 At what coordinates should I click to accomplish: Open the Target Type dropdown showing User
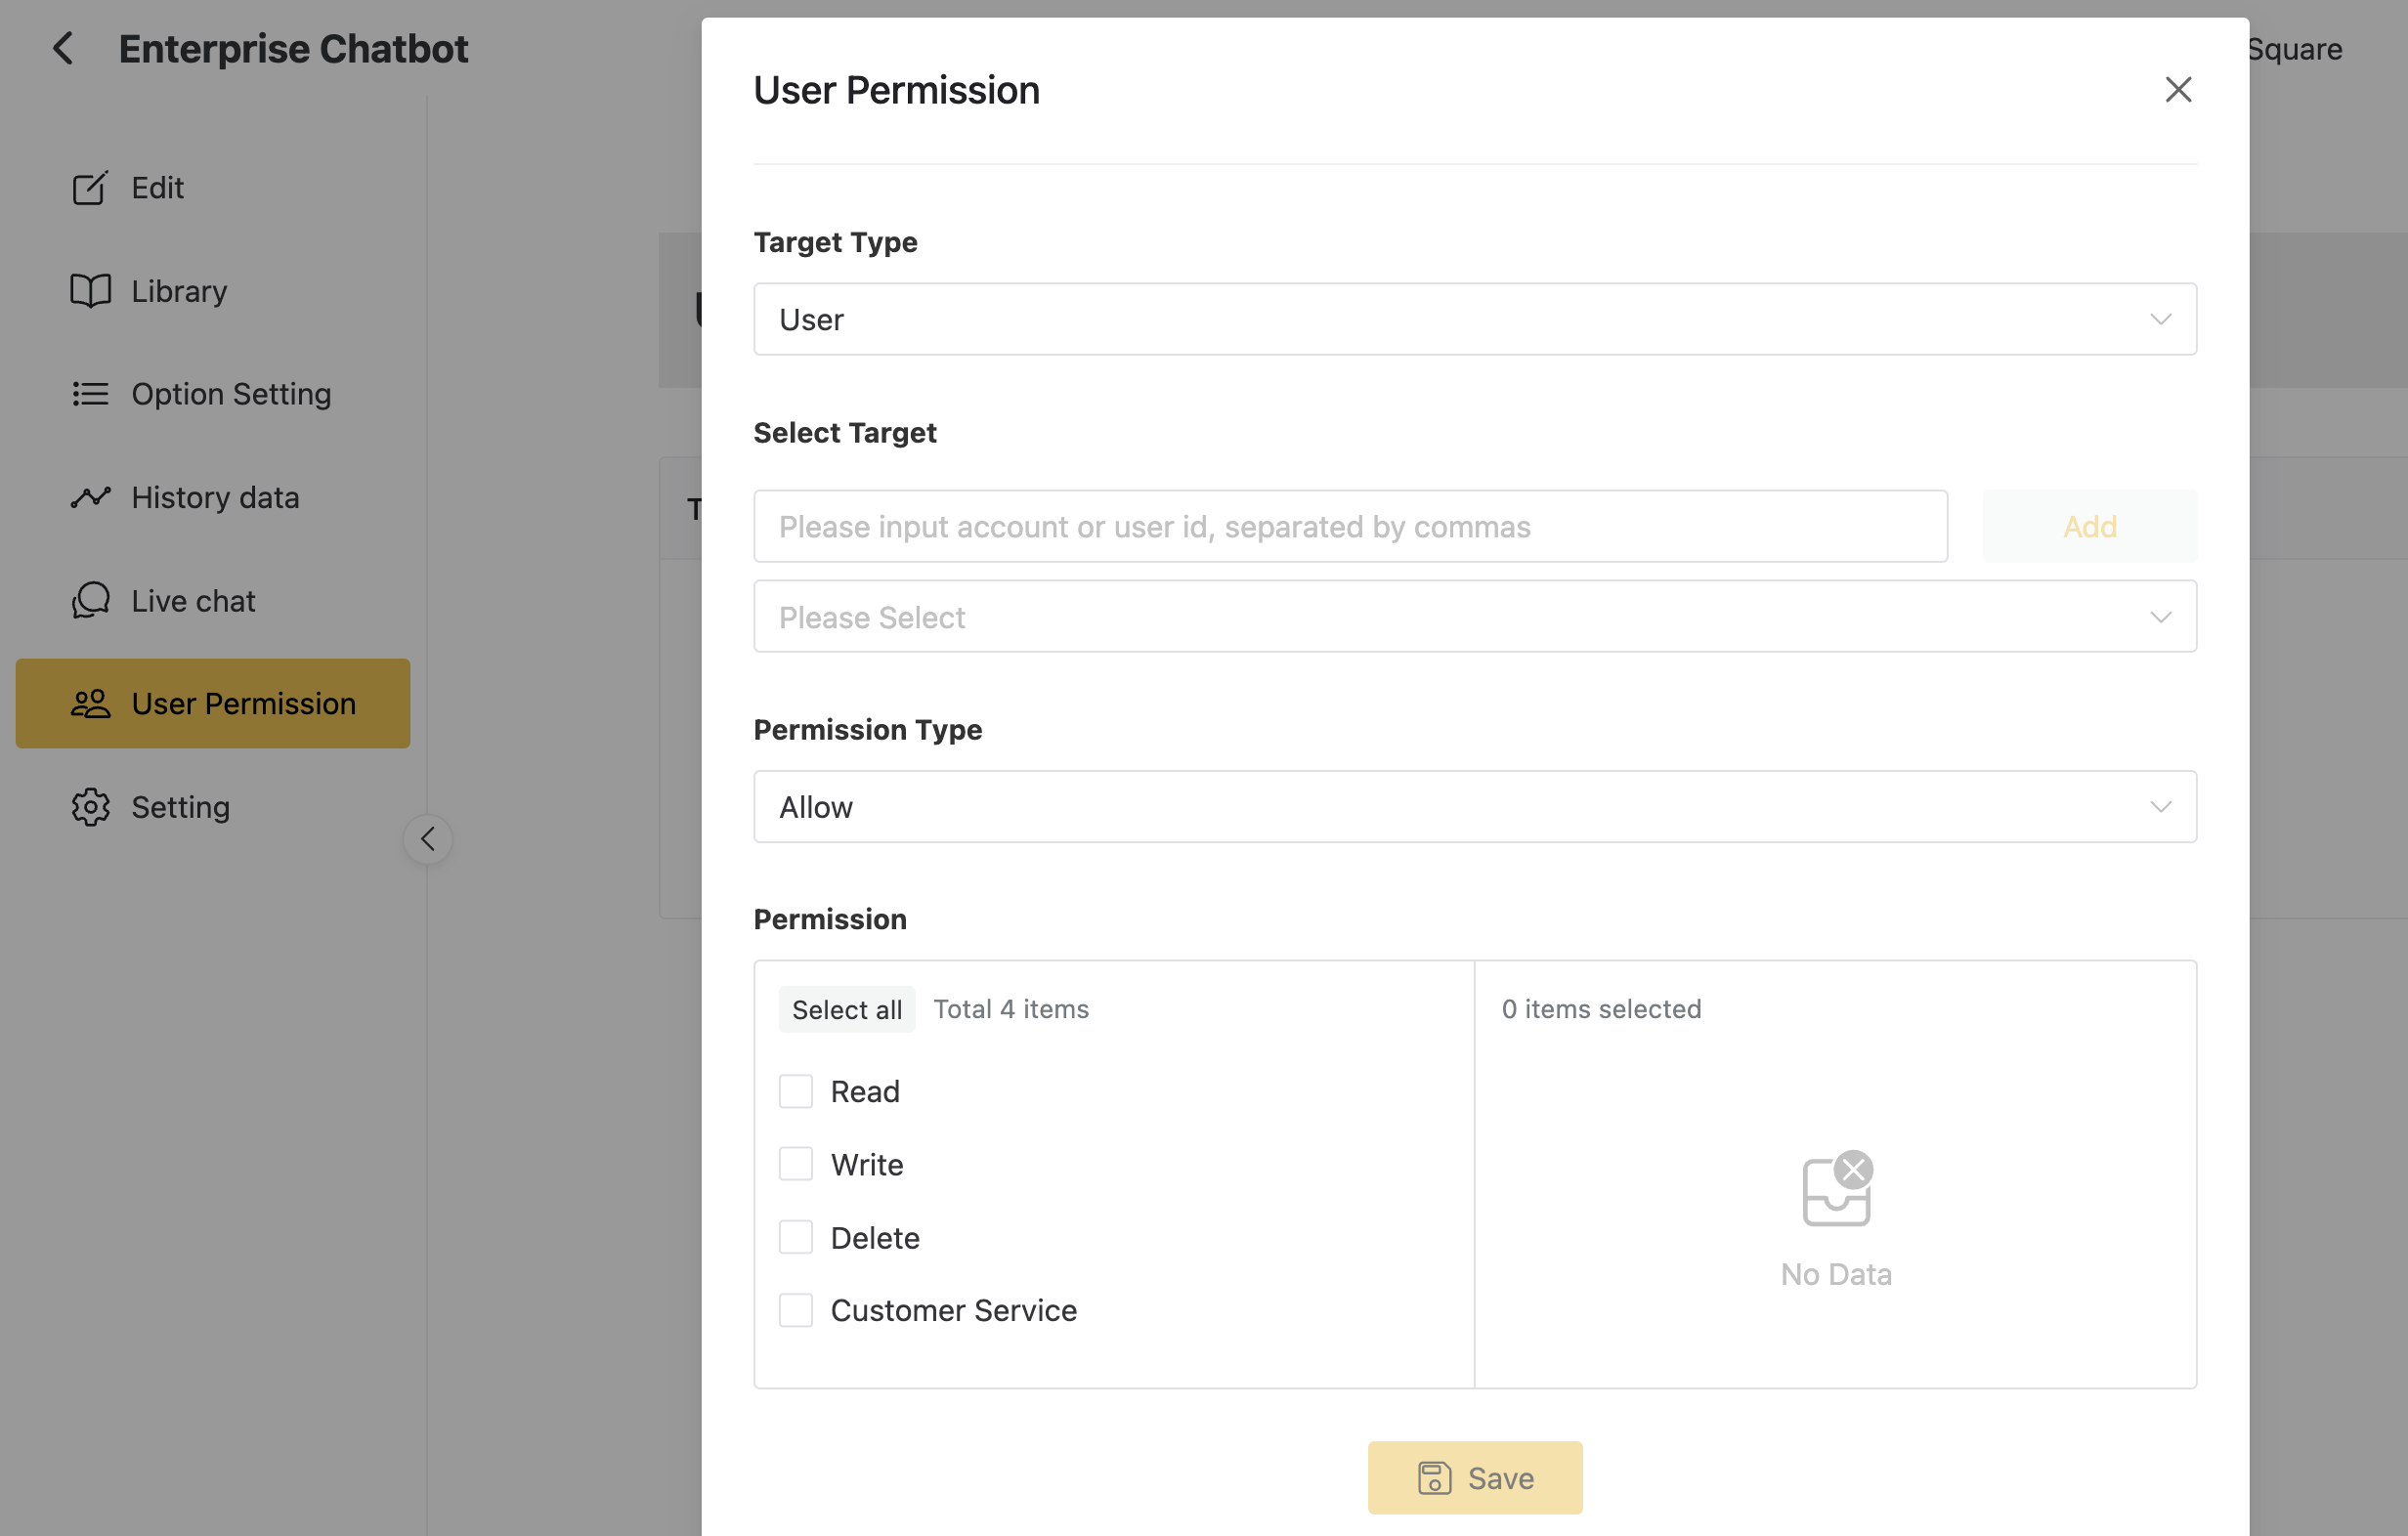(1475, 319)
